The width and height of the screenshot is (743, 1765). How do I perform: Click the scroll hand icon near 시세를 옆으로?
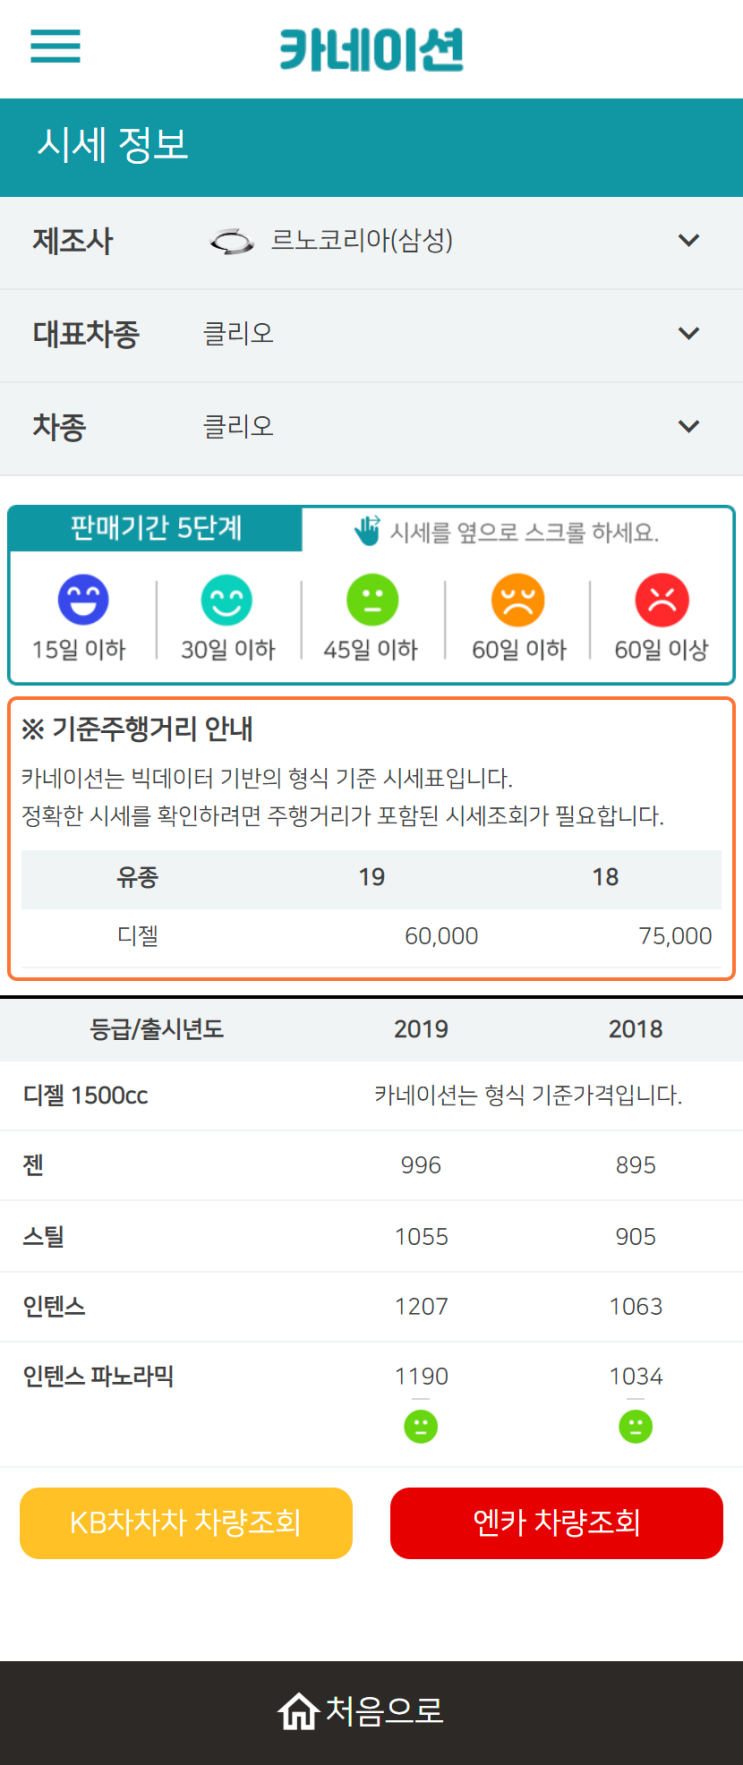pyautogui.click(x=367, y=531)
